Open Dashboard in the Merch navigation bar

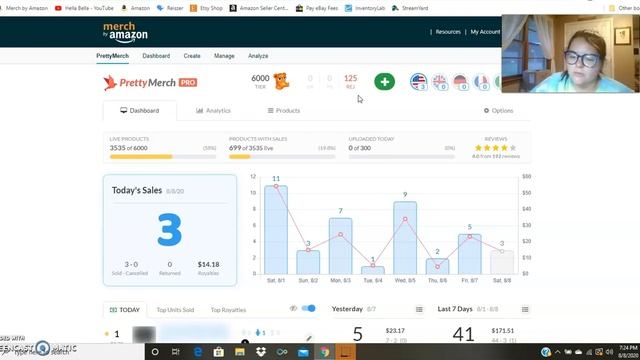156,56
